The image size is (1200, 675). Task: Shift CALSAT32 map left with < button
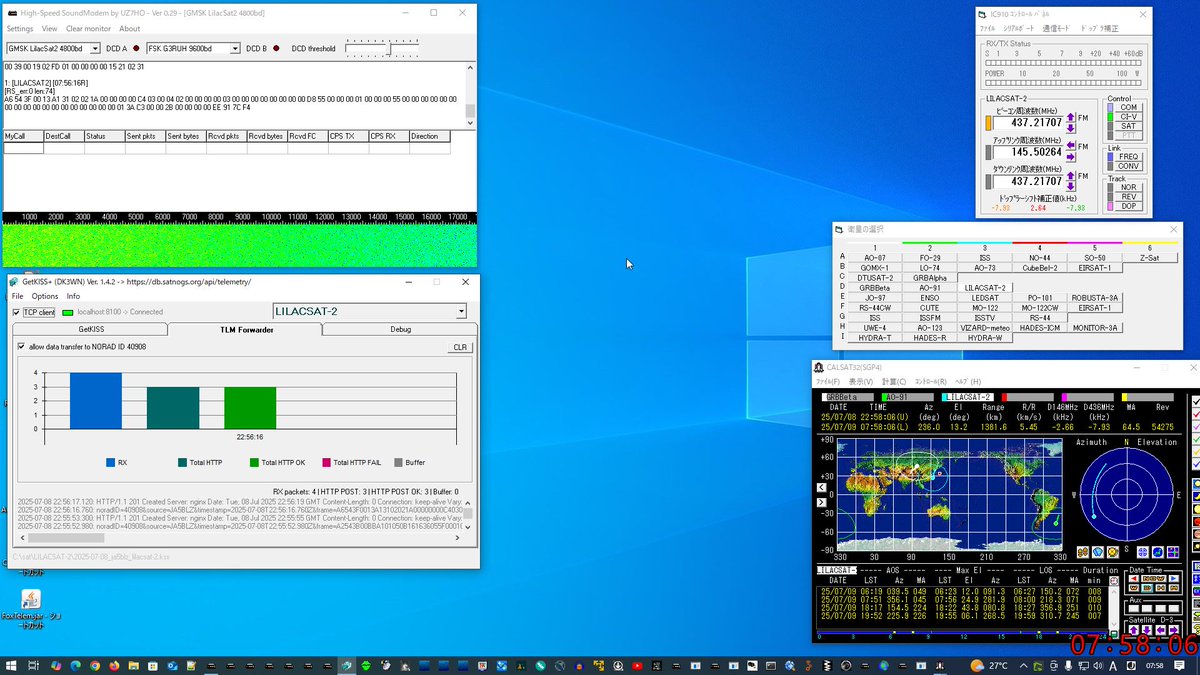(x=823, y=487)
